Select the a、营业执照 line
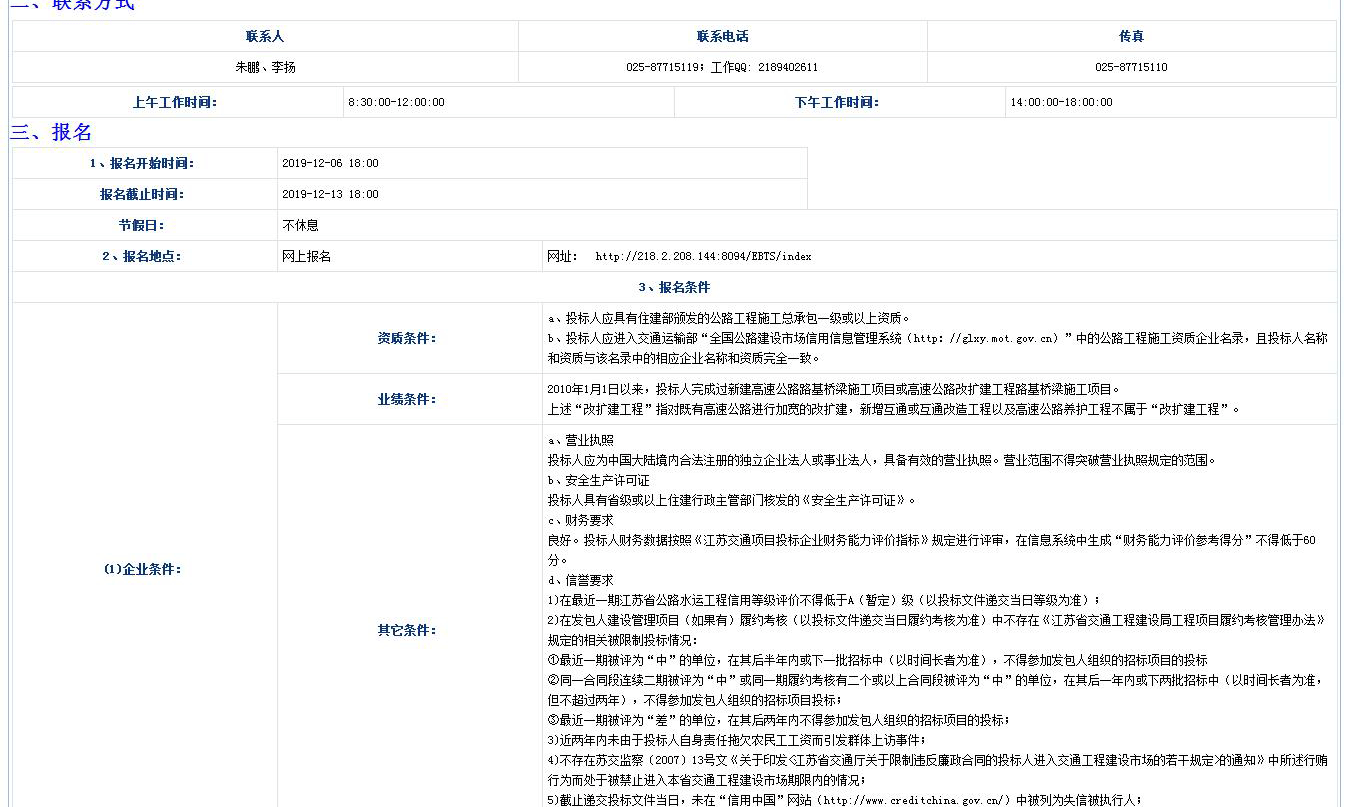Screen dimensions: 1349x807 click(581, 440)
